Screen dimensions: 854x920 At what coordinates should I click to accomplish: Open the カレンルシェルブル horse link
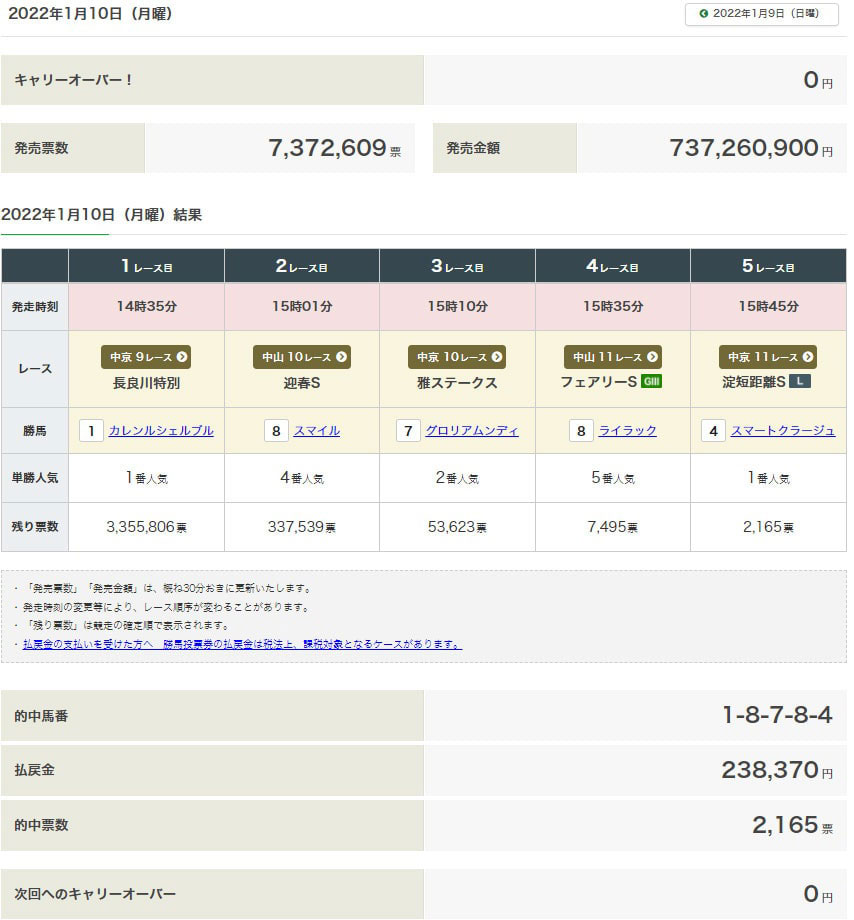click(161, 431)
